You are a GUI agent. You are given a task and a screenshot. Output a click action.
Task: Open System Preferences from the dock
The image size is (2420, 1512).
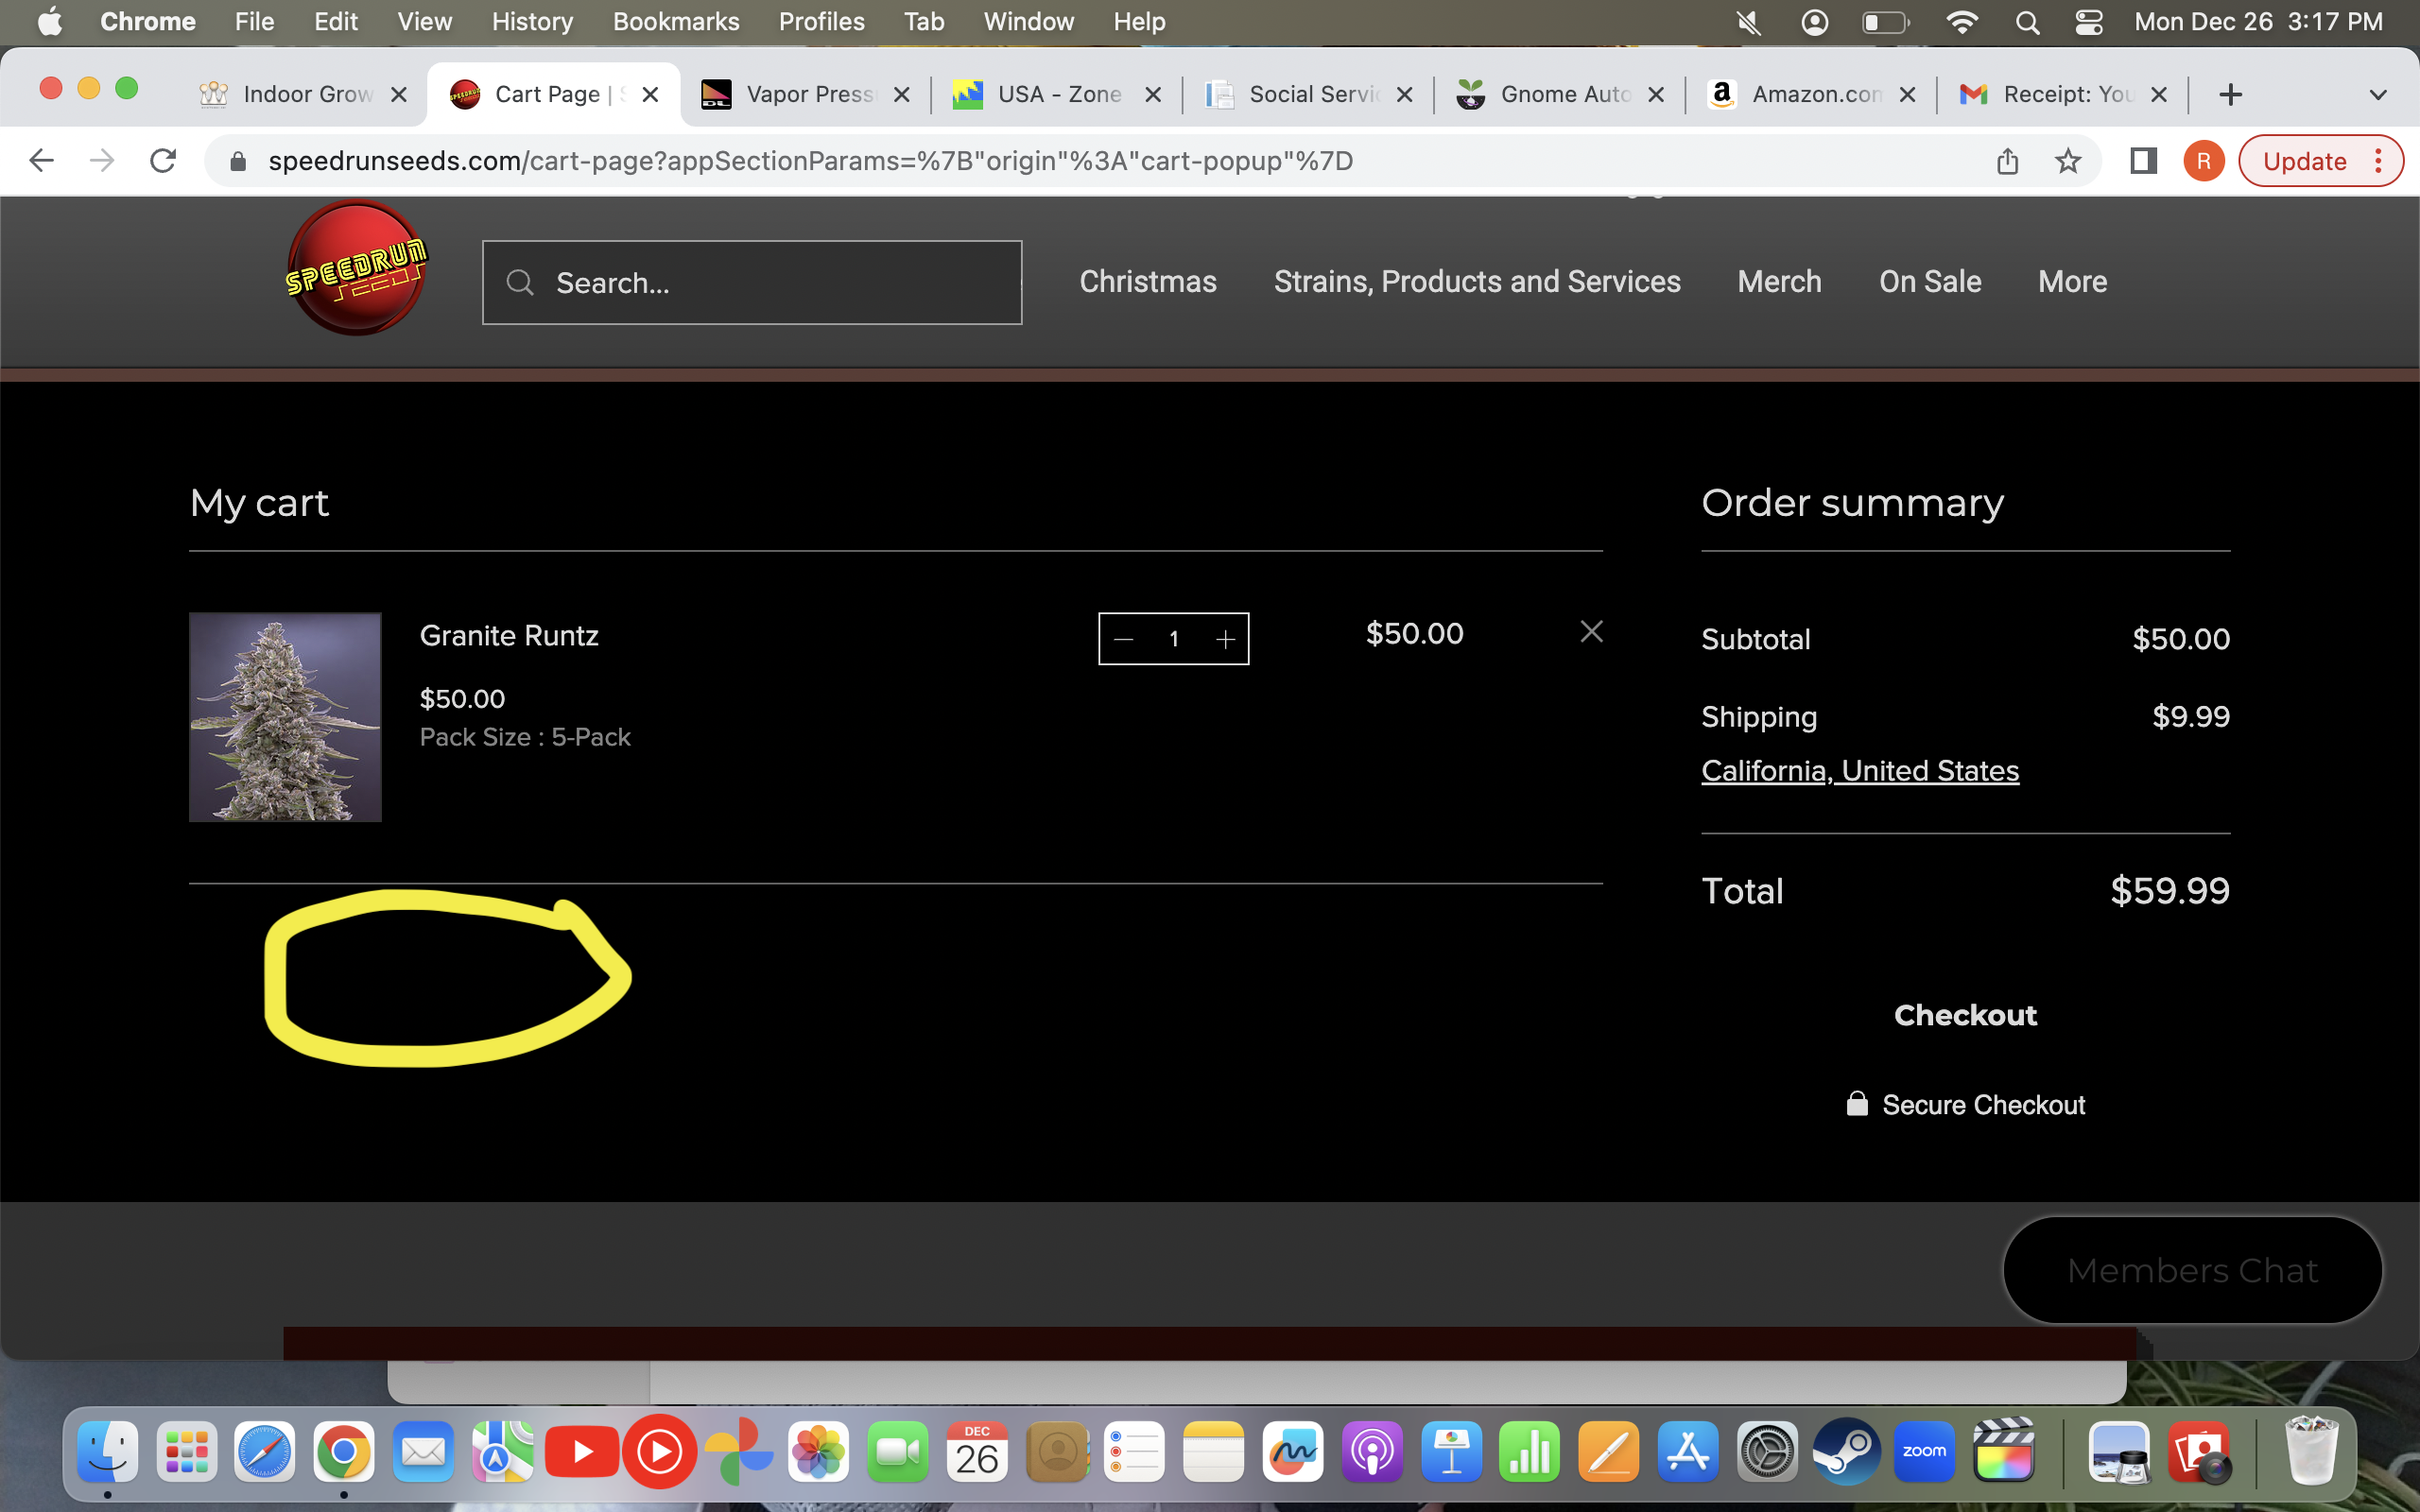1767,1452
